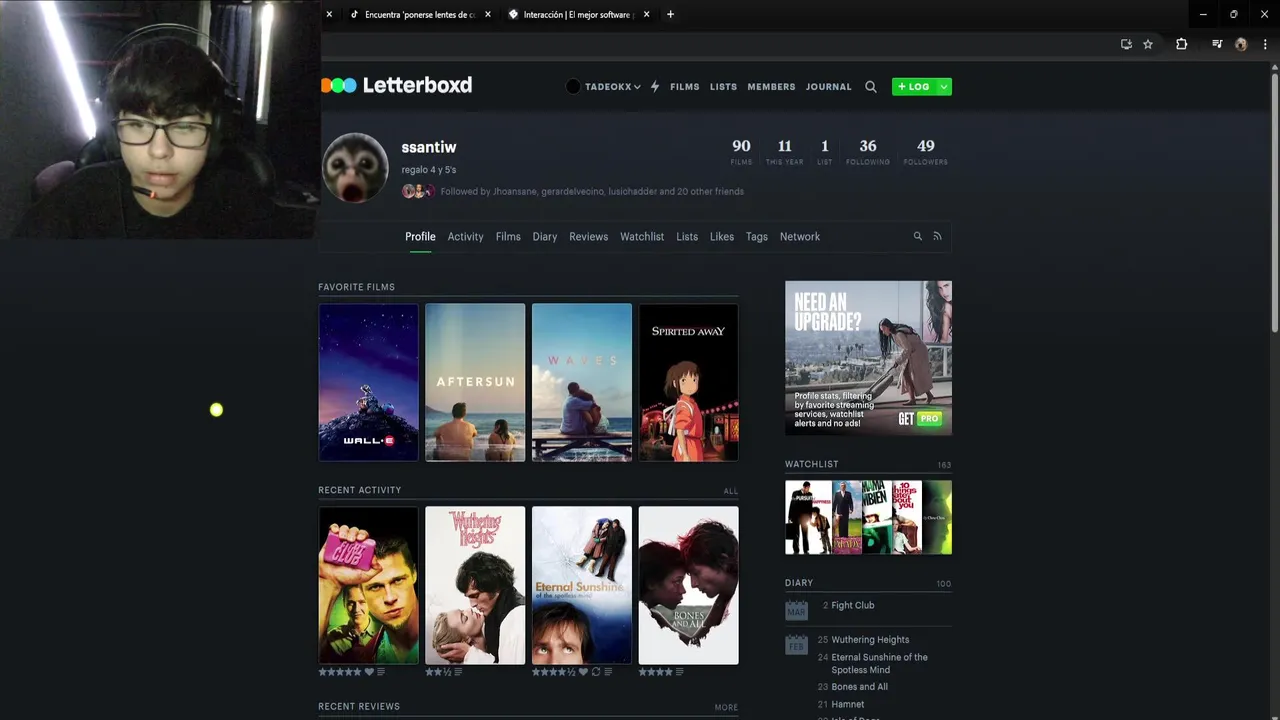Switch to the Network tab

coord(800,237)
